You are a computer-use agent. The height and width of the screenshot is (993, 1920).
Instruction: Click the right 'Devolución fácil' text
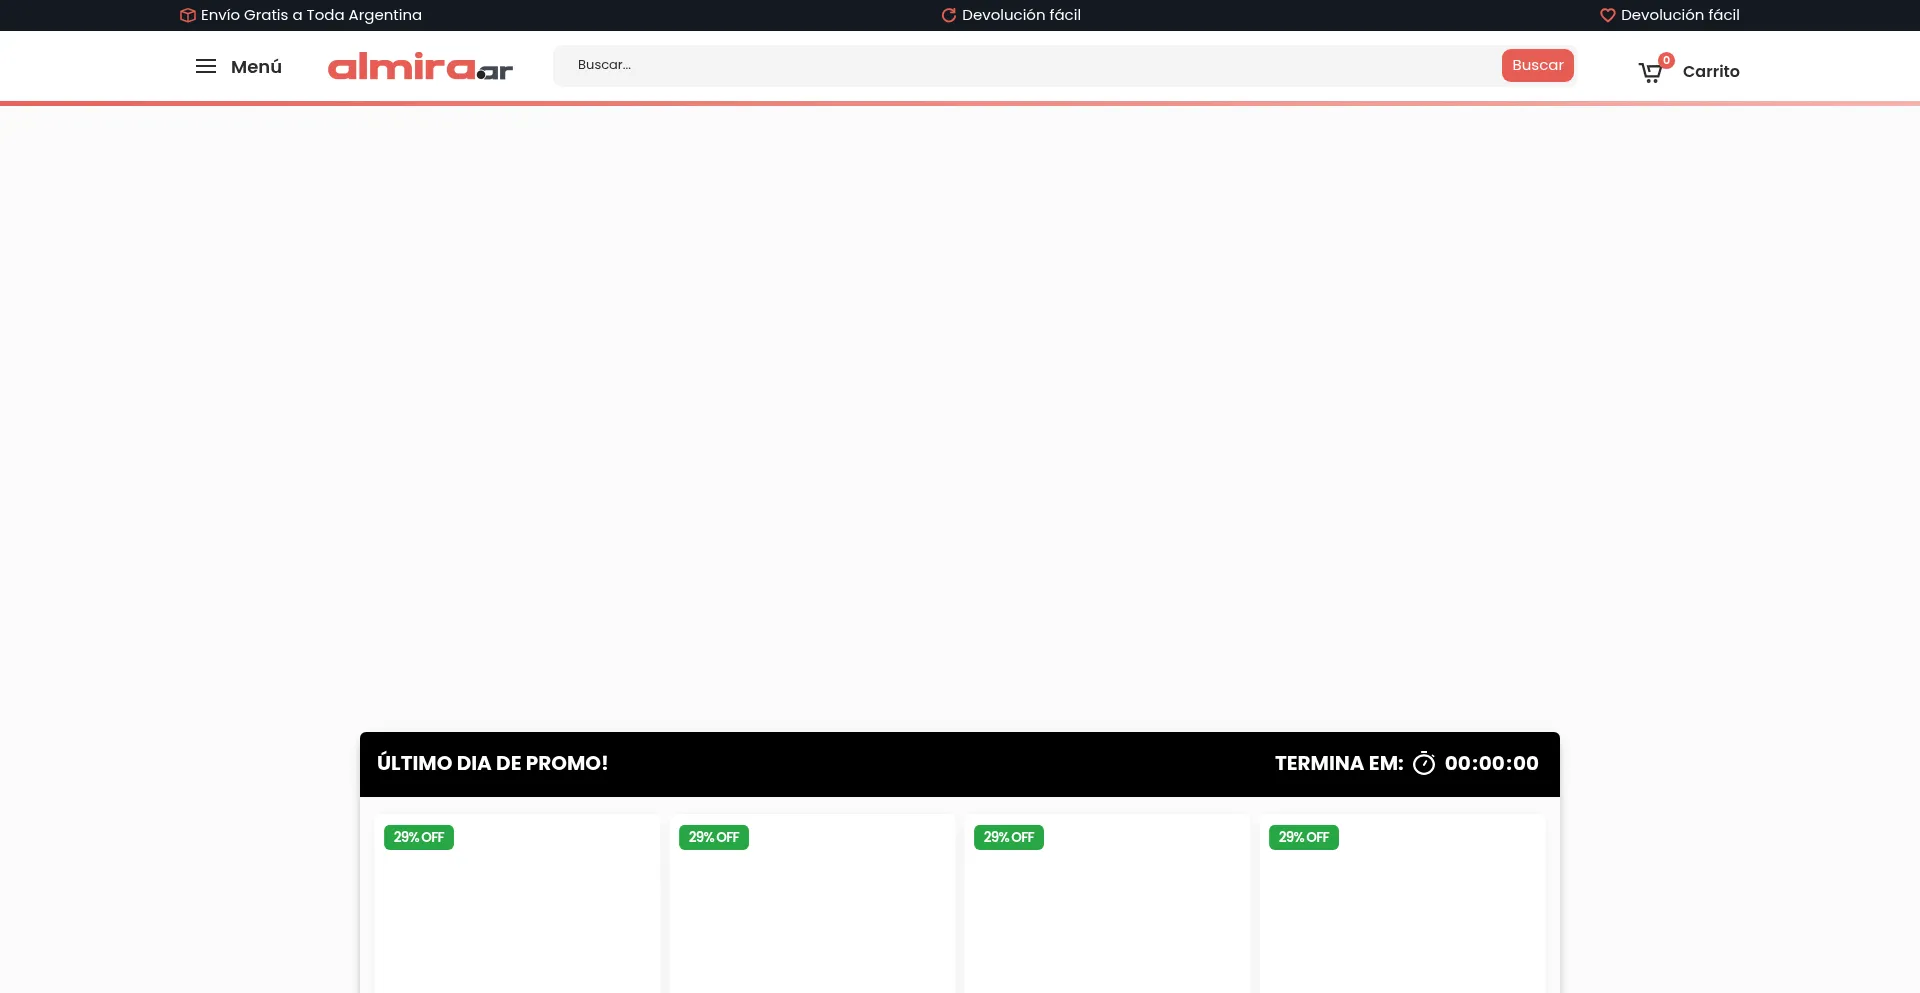tap(1680, 15)
